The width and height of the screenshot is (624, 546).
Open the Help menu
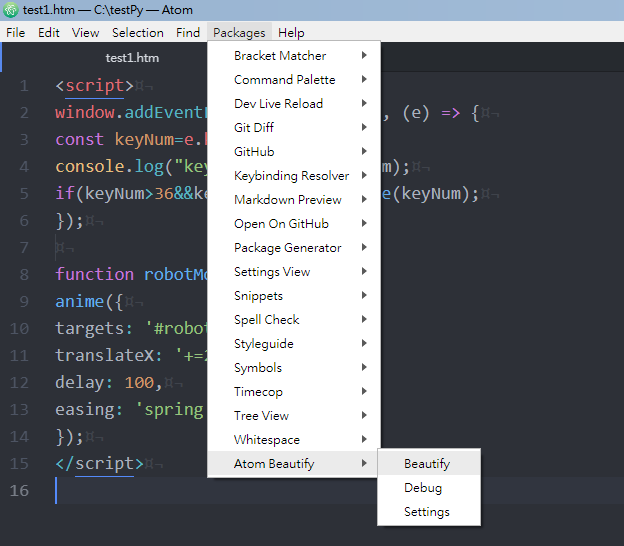(291, 33)
